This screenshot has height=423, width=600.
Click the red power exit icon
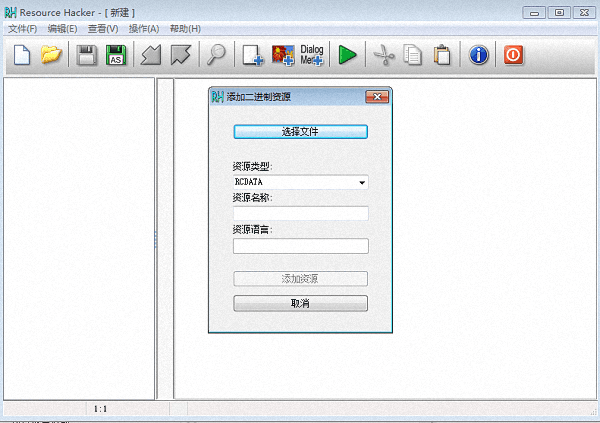pos(513,55)
